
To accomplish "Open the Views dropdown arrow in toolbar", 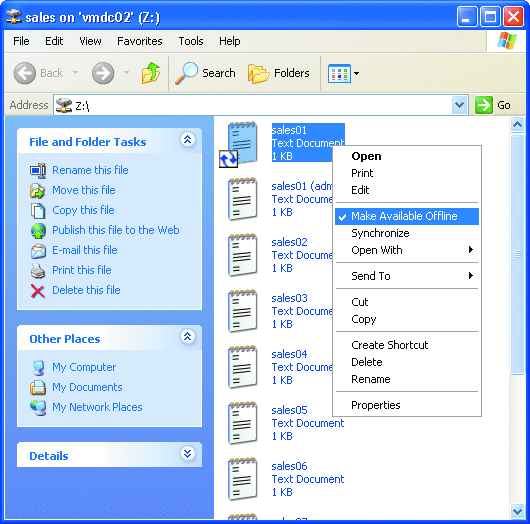I will click(x=356, y=73).
